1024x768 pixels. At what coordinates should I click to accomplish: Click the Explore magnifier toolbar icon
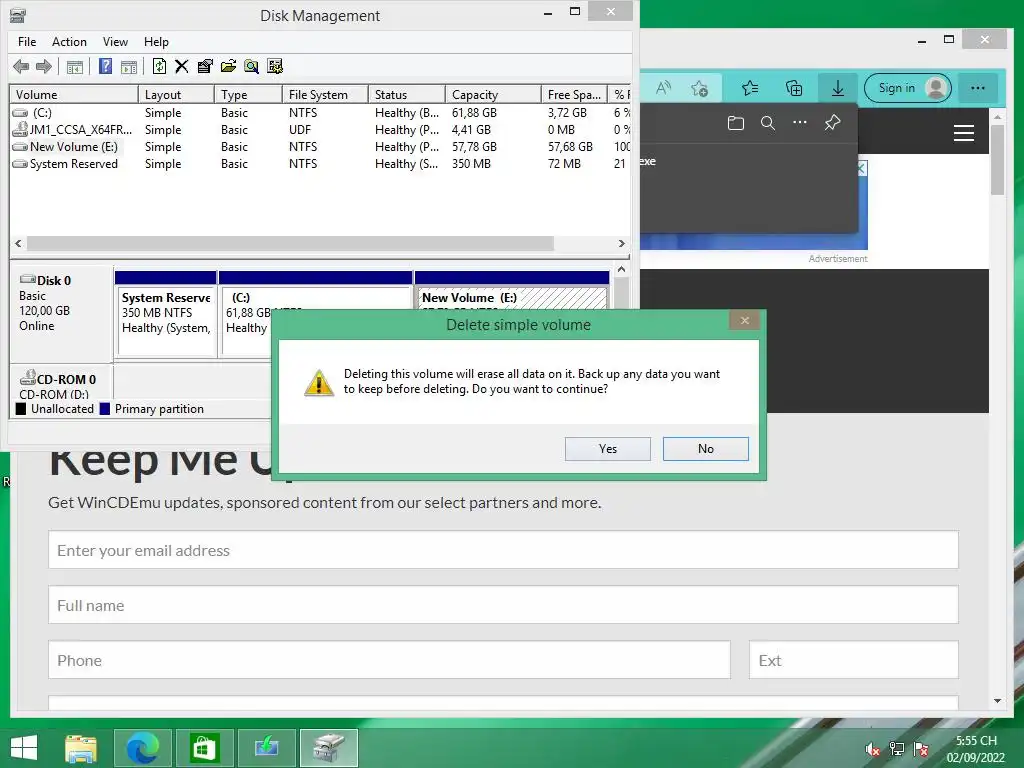[x=251, y=66]
